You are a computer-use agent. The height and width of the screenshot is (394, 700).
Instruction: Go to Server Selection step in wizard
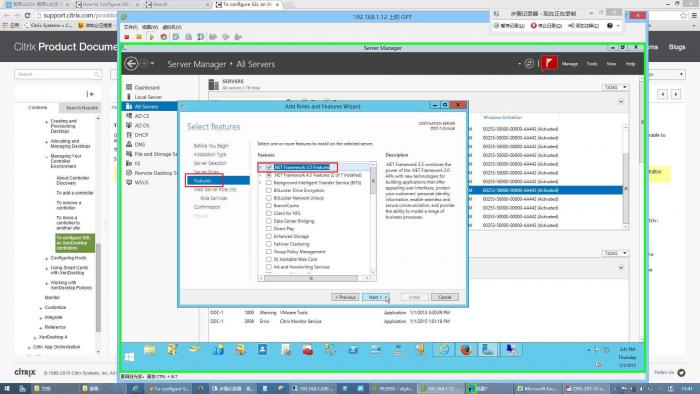(210, 163)
